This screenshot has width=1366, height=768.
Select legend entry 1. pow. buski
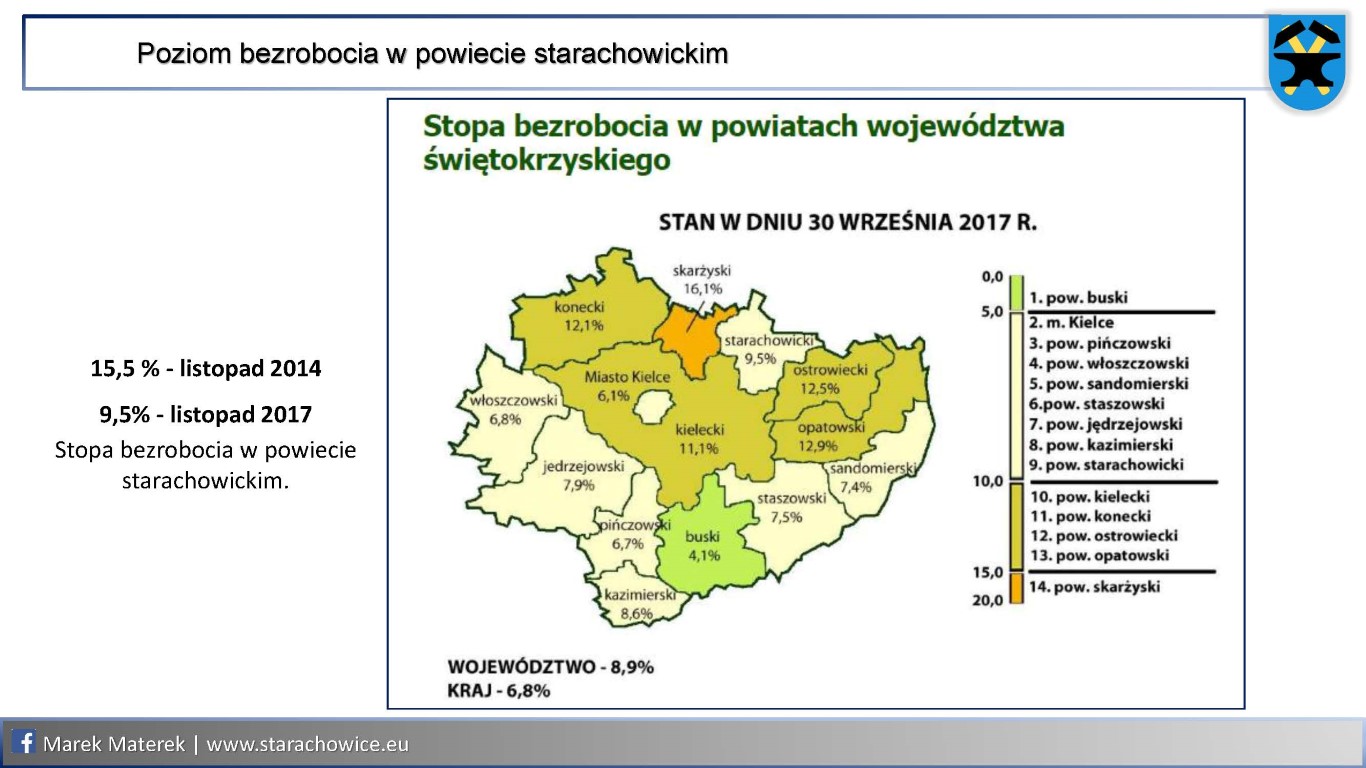(x=1078, y=298)
